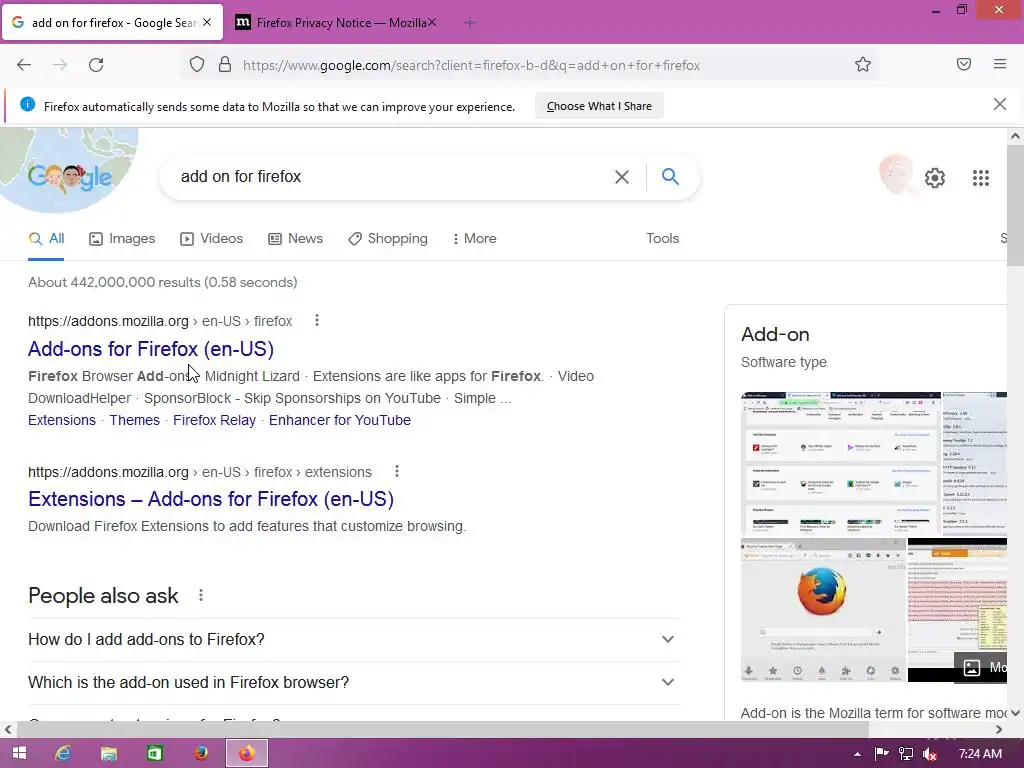Open the Google apps grid
Image resolution: width=1024 pixels, height=768 pixels.
click(981, 178)
